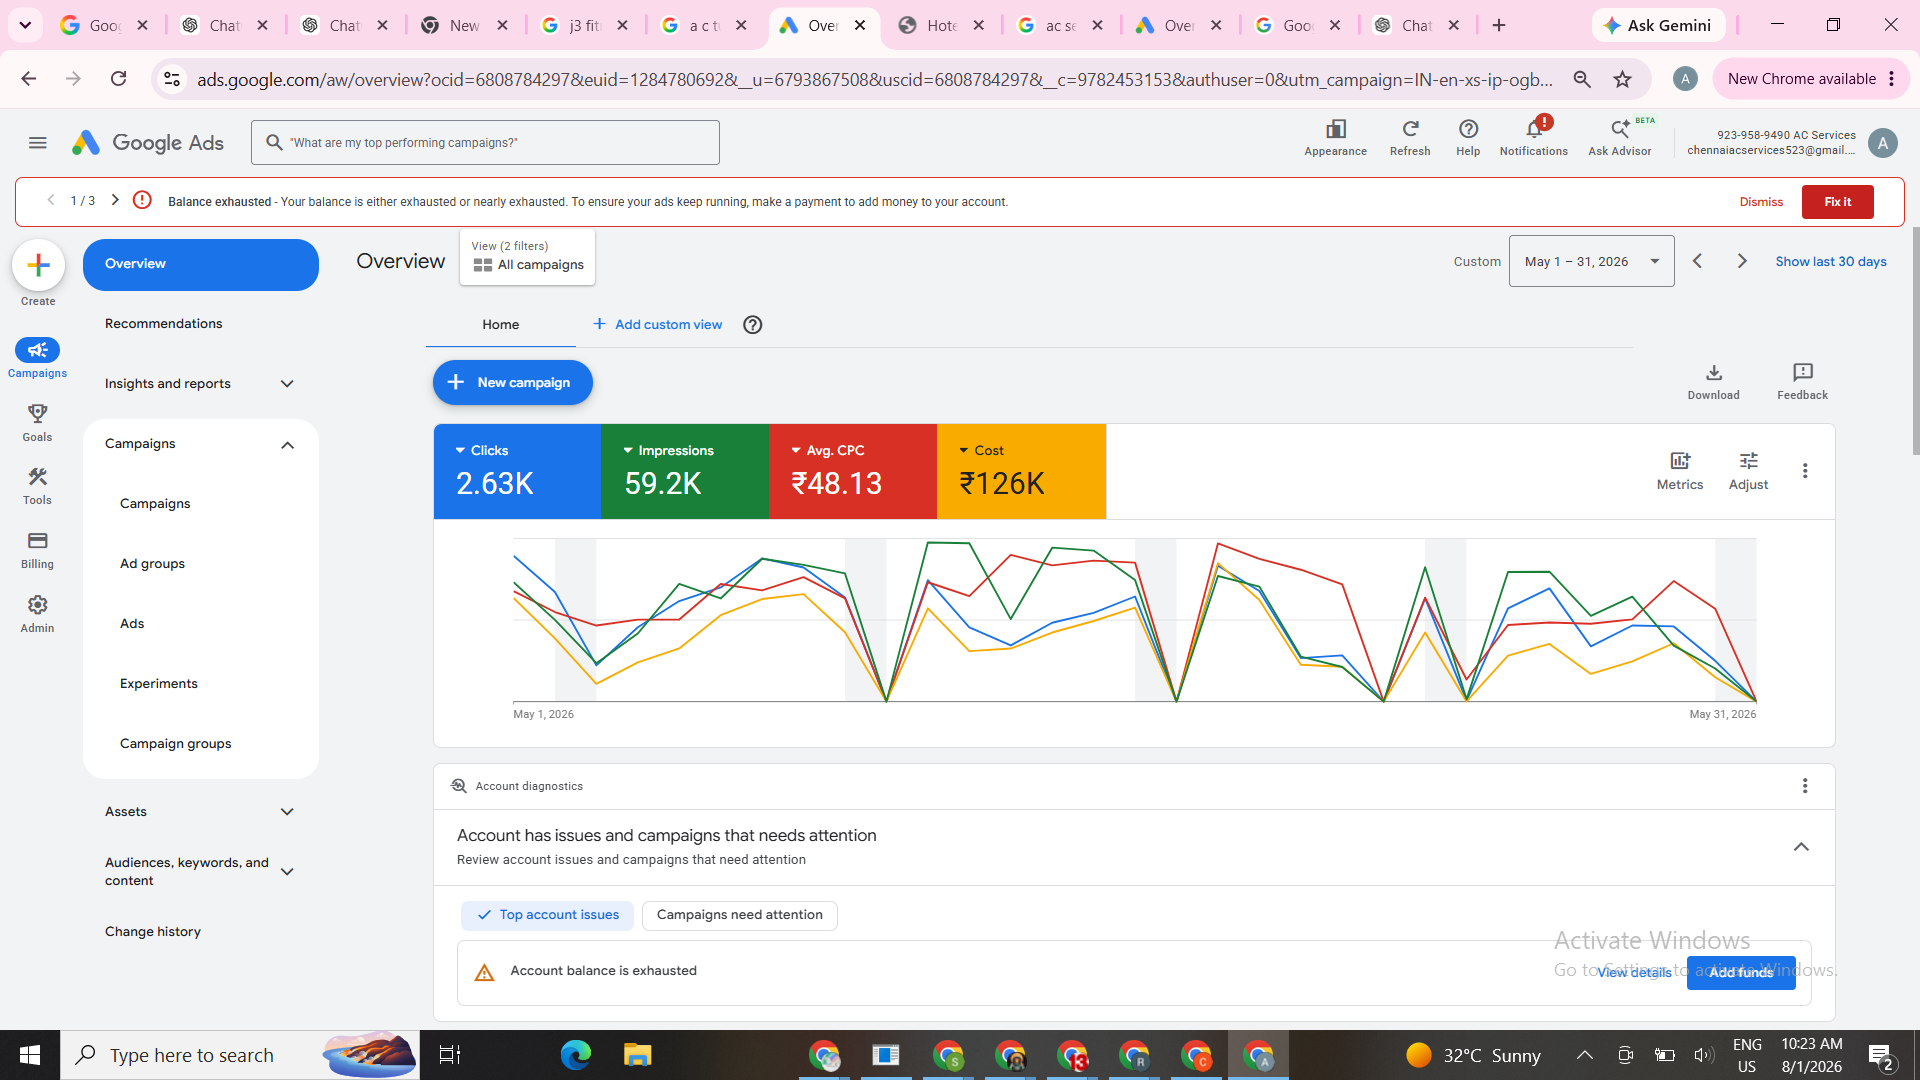Open the Feedback icon
This screenshot has width=1920, height=1080.
1802,382
